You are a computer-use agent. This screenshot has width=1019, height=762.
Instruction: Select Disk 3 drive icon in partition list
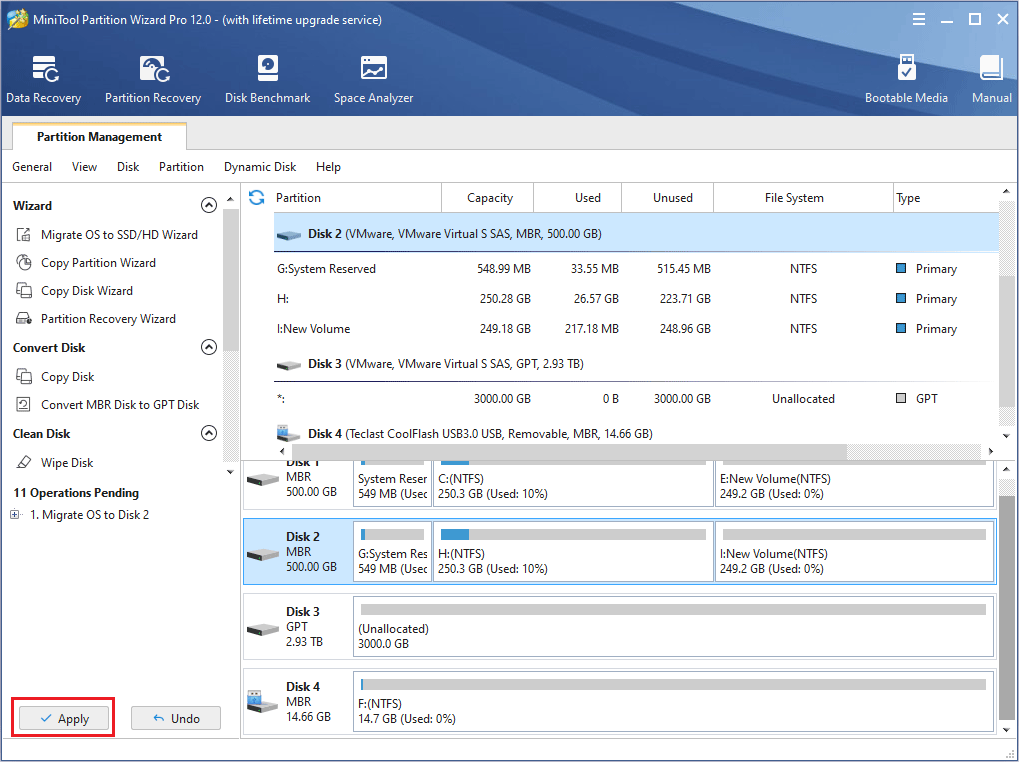[289, 365]
